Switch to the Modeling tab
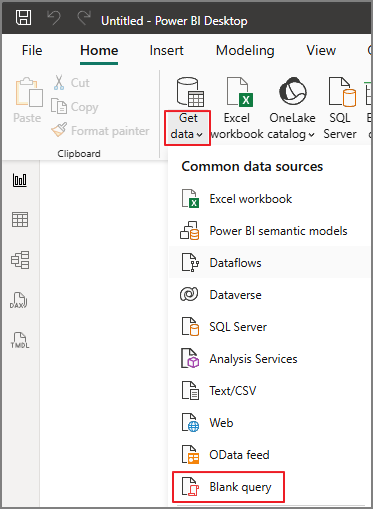This screenshot has height=509, width=373. 245,51
